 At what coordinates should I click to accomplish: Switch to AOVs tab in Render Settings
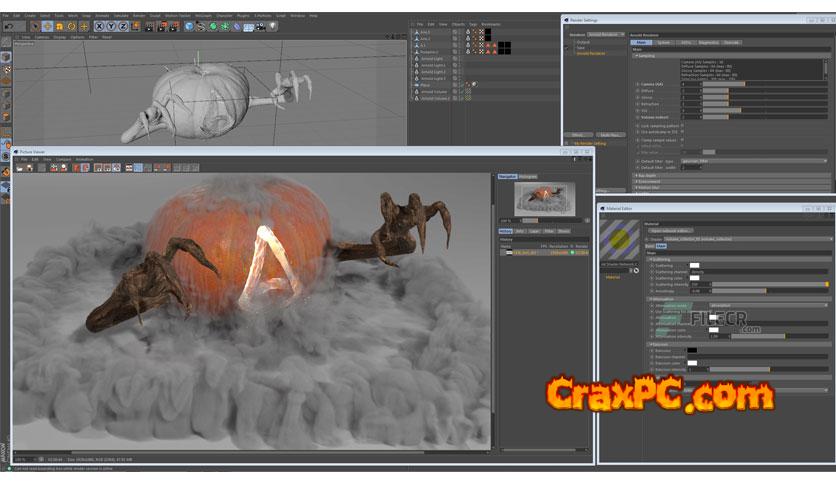686,43
